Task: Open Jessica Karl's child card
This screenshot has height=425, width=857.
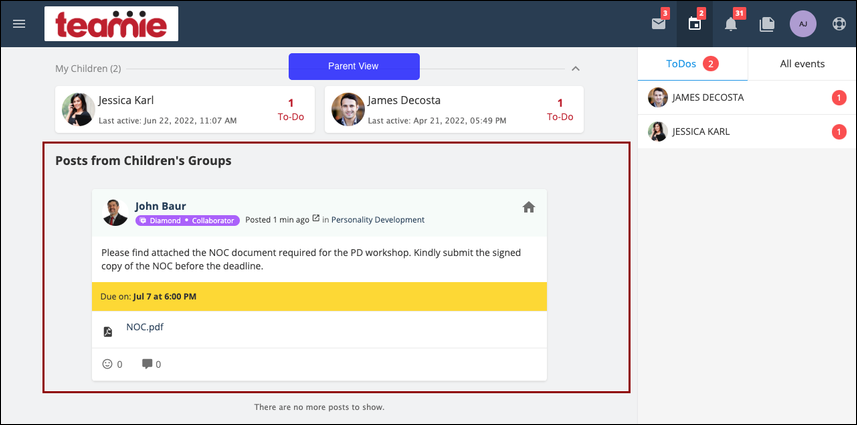Action: click(x=185, y=109)
